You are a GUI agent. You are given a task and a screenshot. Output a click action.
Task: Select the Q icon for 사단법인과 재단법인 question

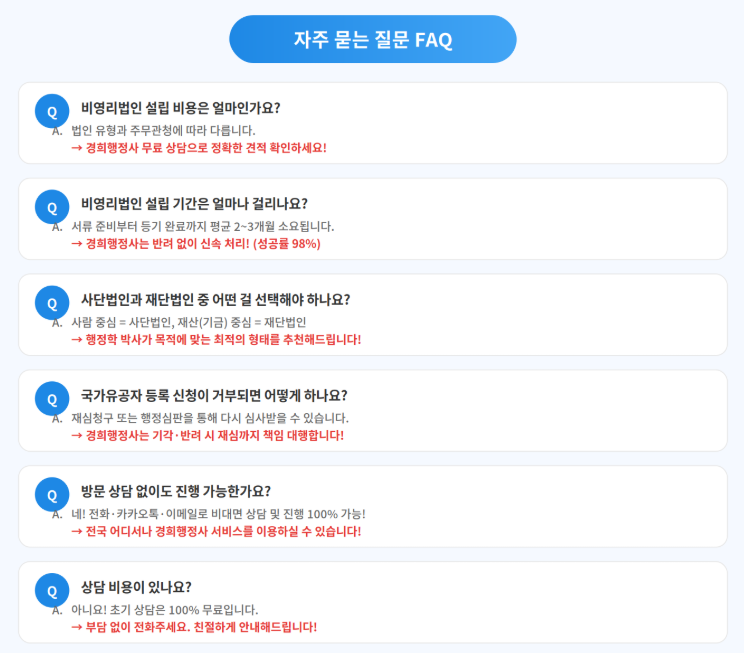click(x=52, y=302)
